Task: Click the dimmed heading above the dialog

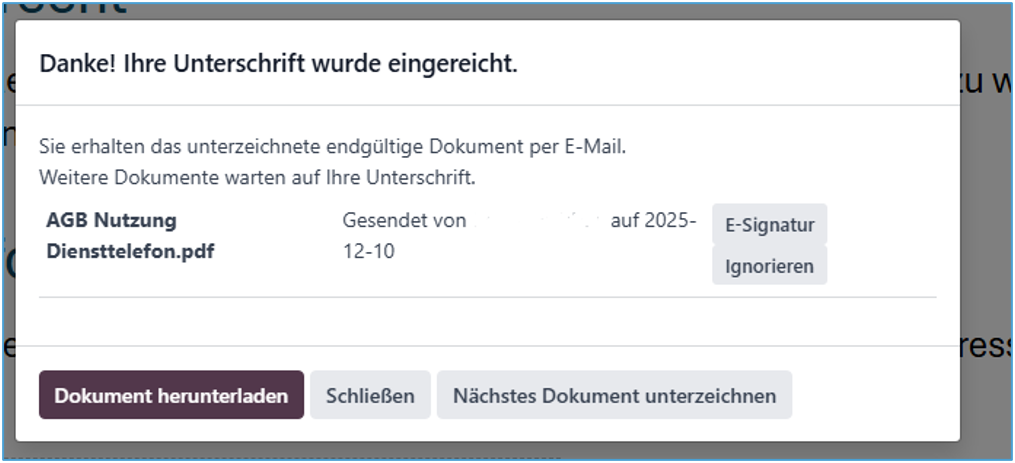Action: (80, 10)
